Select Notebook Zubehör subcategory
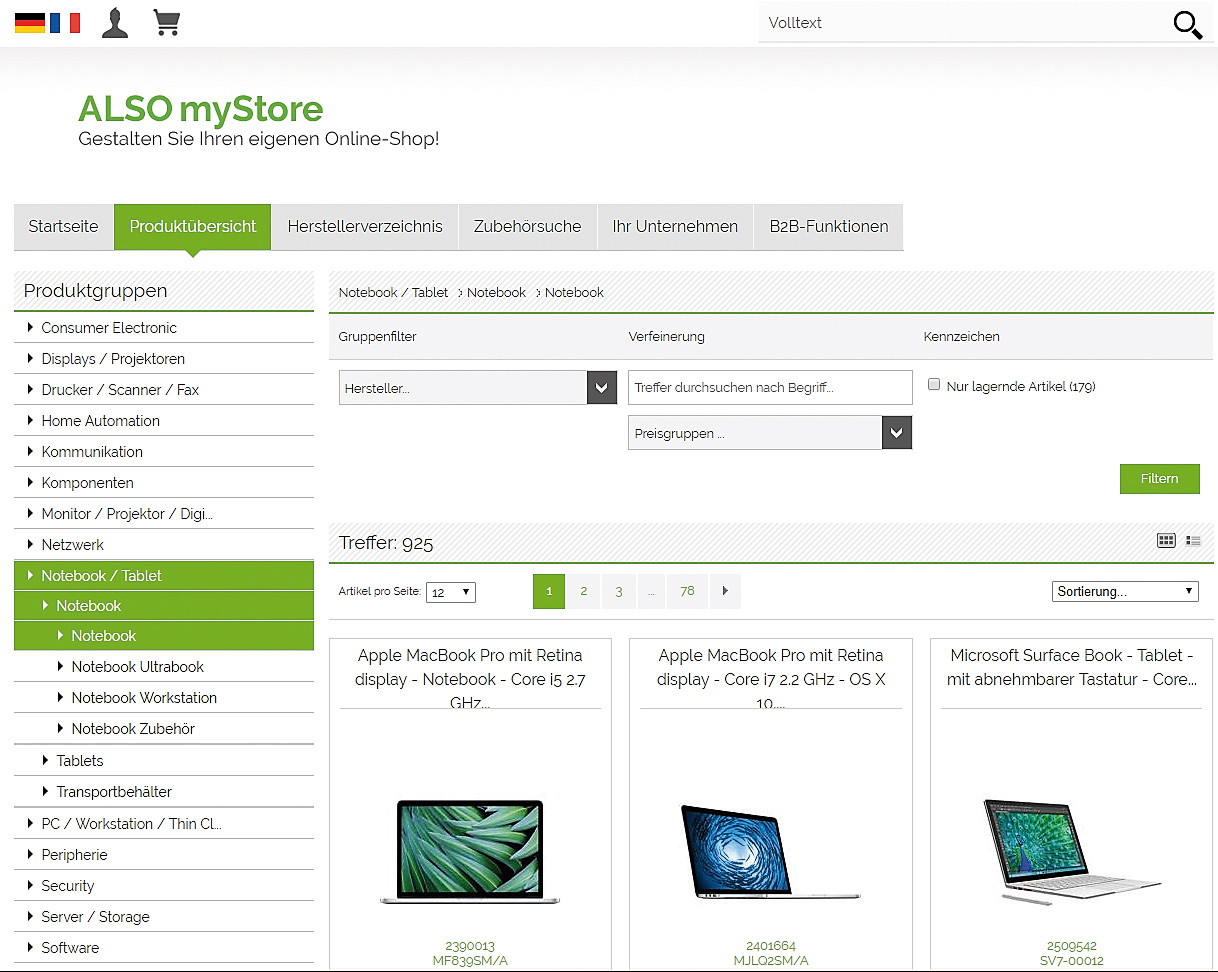1218x972 pixels. pyautogui.click(x=164, y=729)
